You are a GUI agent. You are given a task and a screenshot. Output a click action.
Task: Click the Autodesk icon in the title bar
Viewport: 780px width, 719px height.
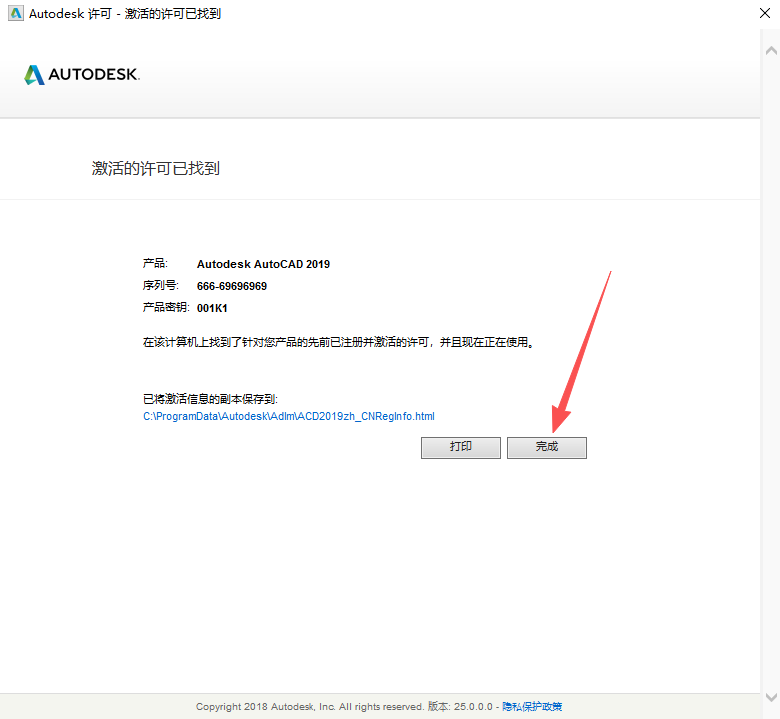[x=14, y=14]
